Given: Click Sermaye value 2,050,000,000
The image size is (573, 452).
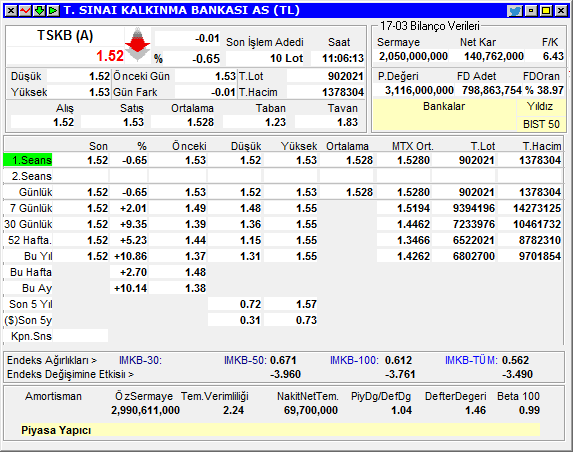Looking at the screenshot, I should pyautogui.click(x=413, y=56).
